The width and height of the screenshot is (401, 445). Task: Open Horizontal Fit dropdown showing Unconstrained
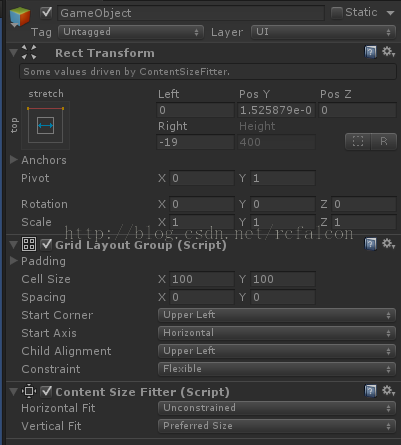point(277,408)
